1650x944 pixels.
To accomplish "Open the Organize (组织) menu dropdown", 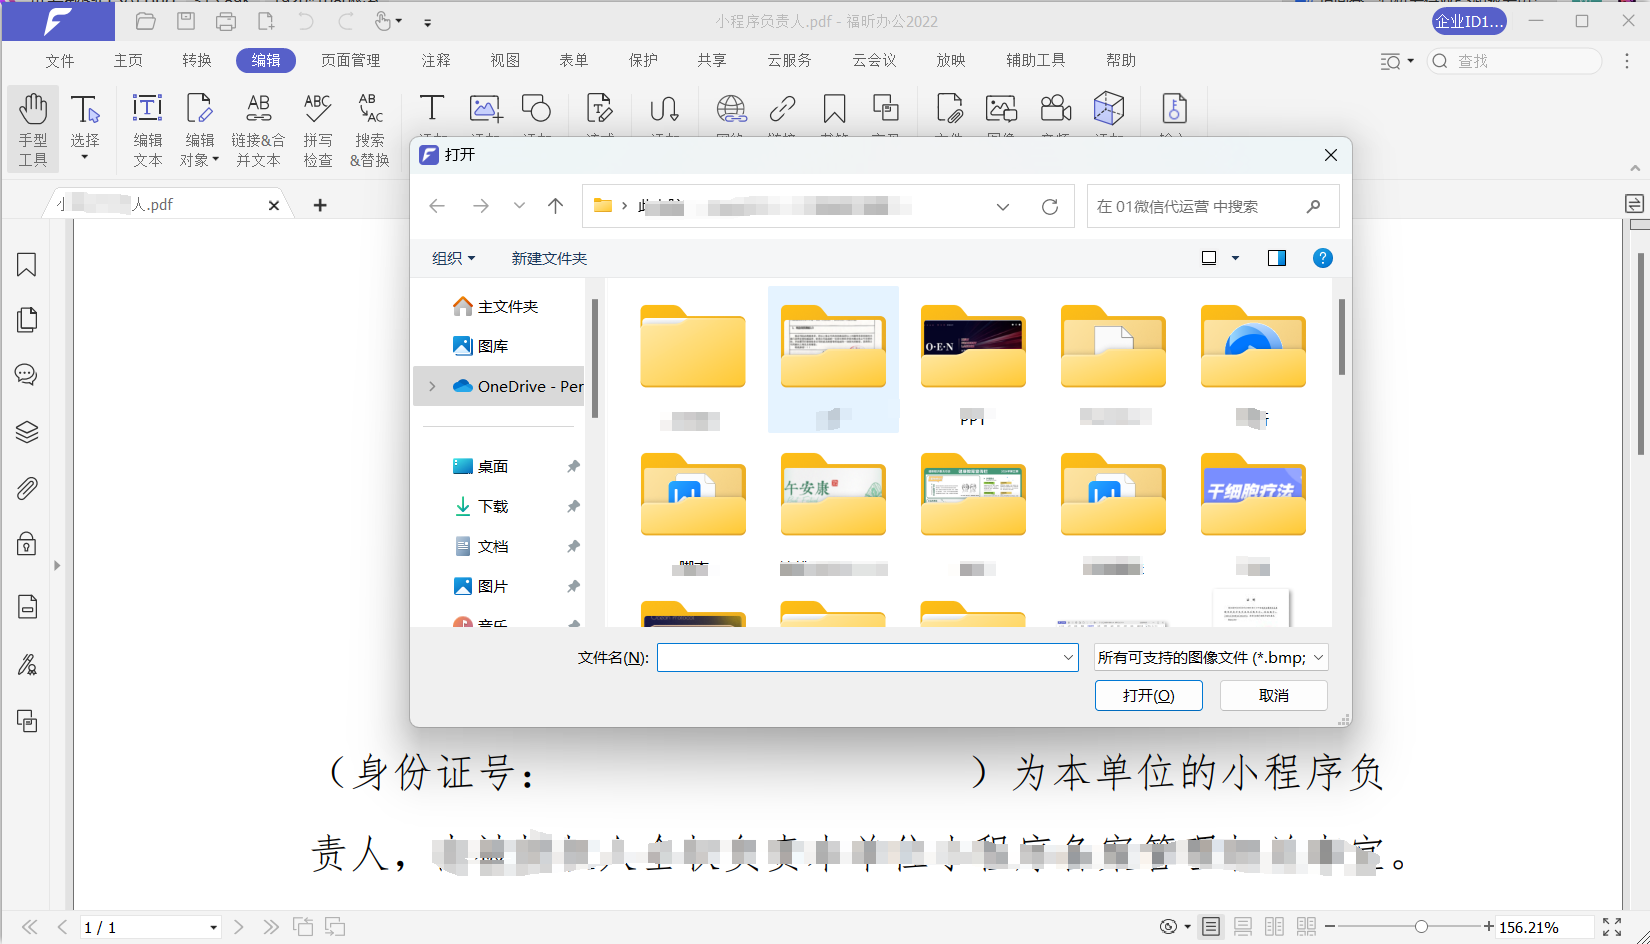I will (454, 258).
